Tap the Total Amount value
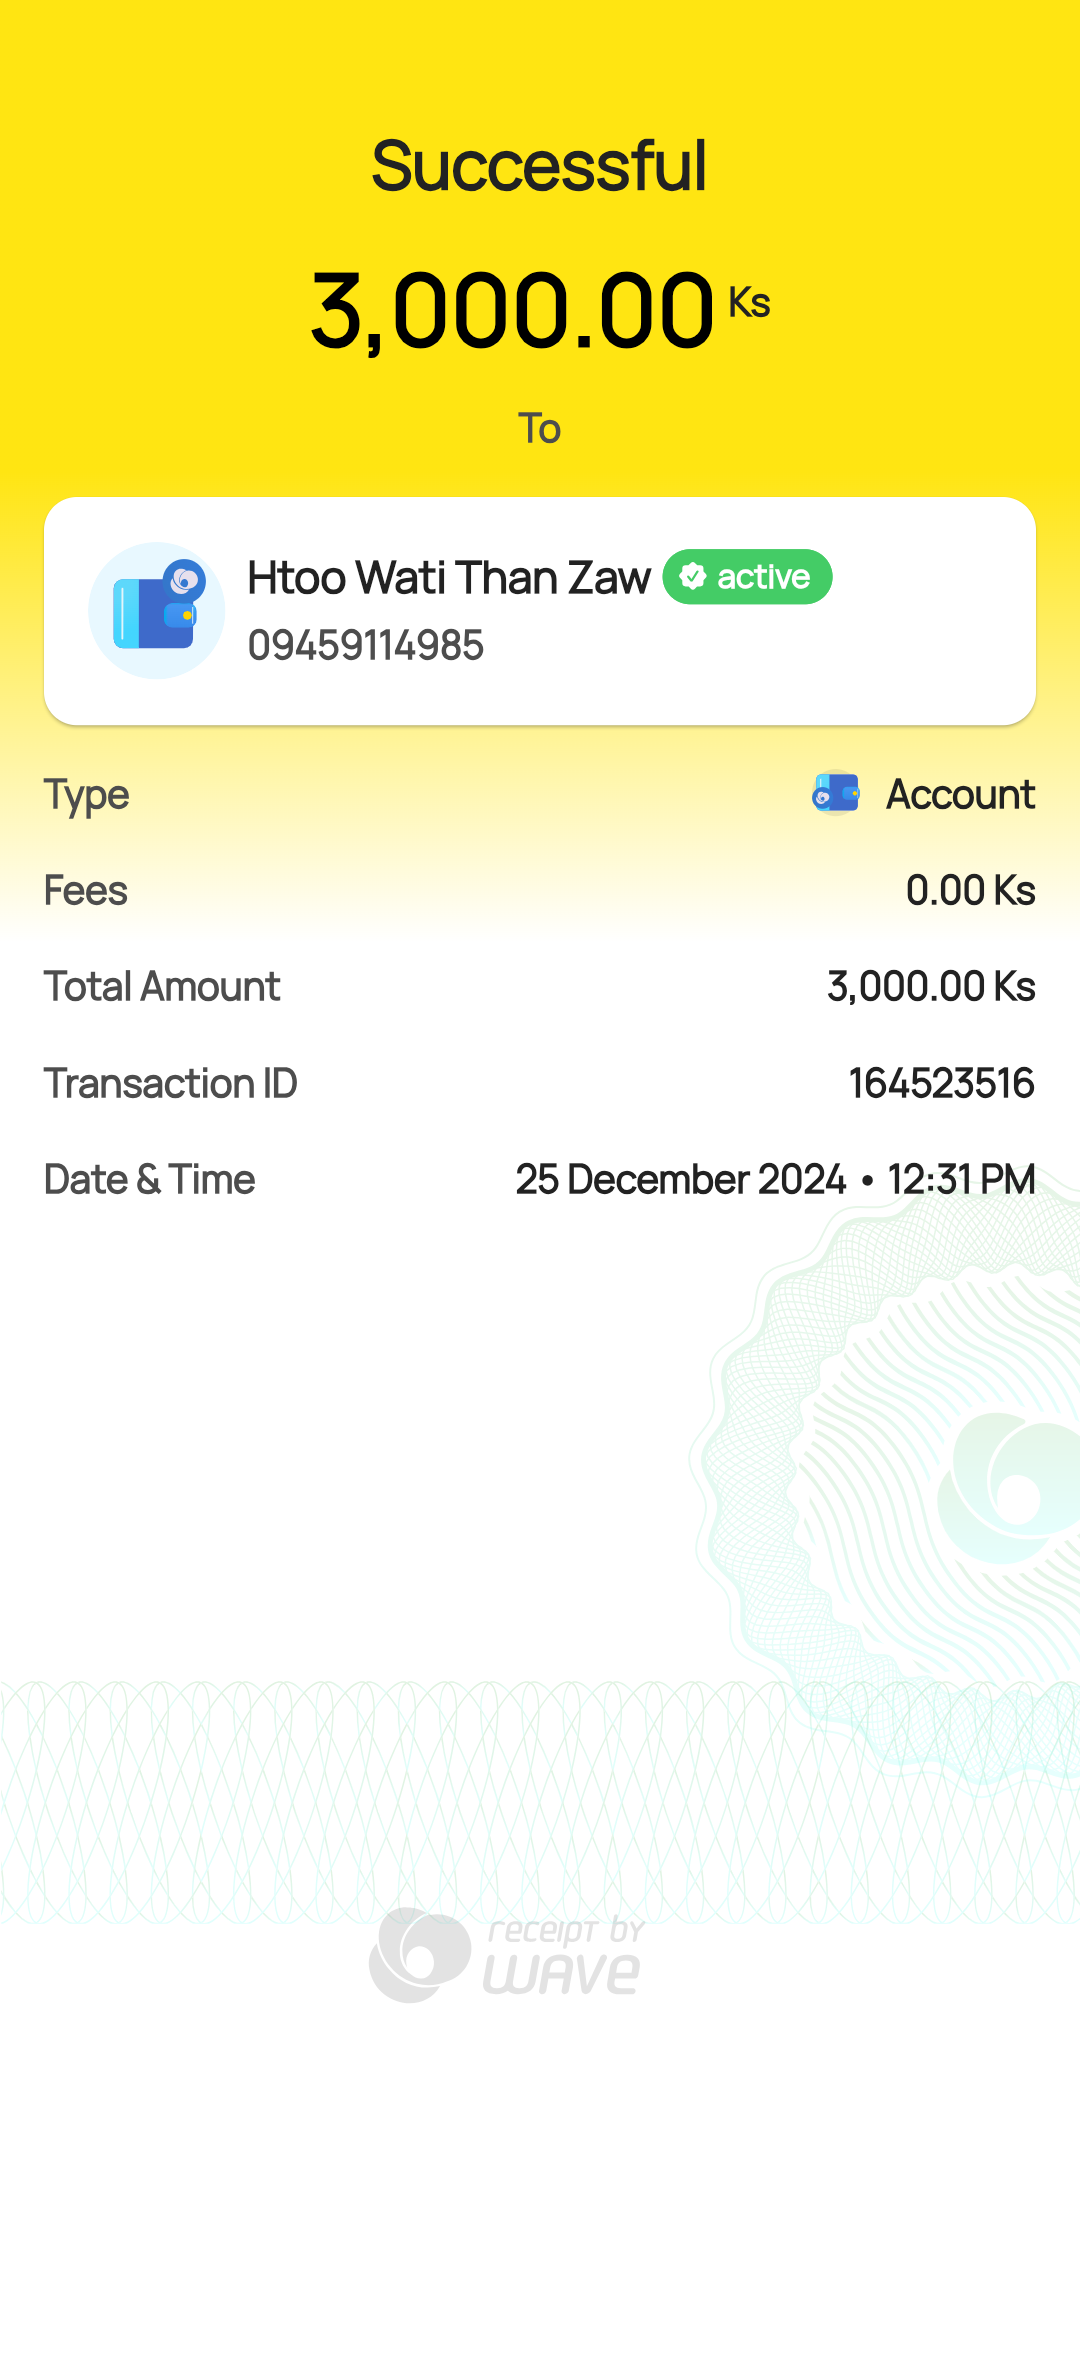 click(931, 987)
